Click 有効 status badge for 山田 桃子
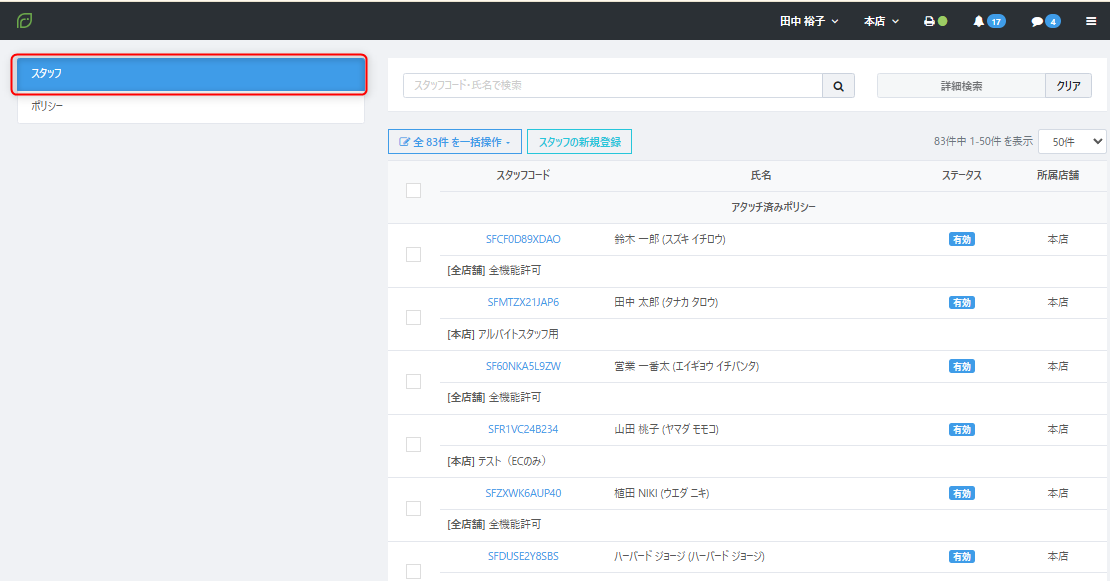The image size is (1110, 581). 961,430
